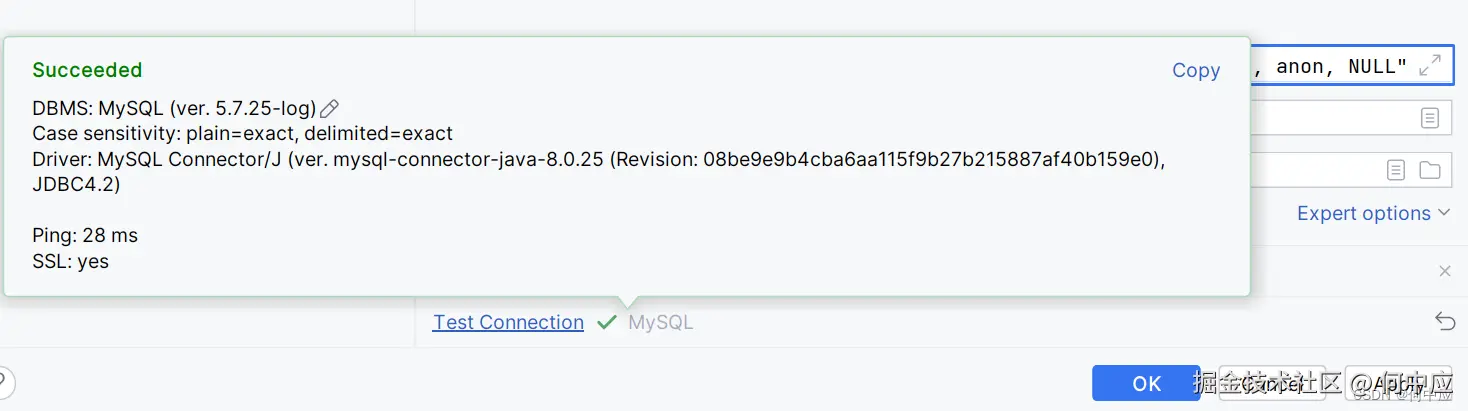Click the green Succeeded status heading

click(87, 70)
